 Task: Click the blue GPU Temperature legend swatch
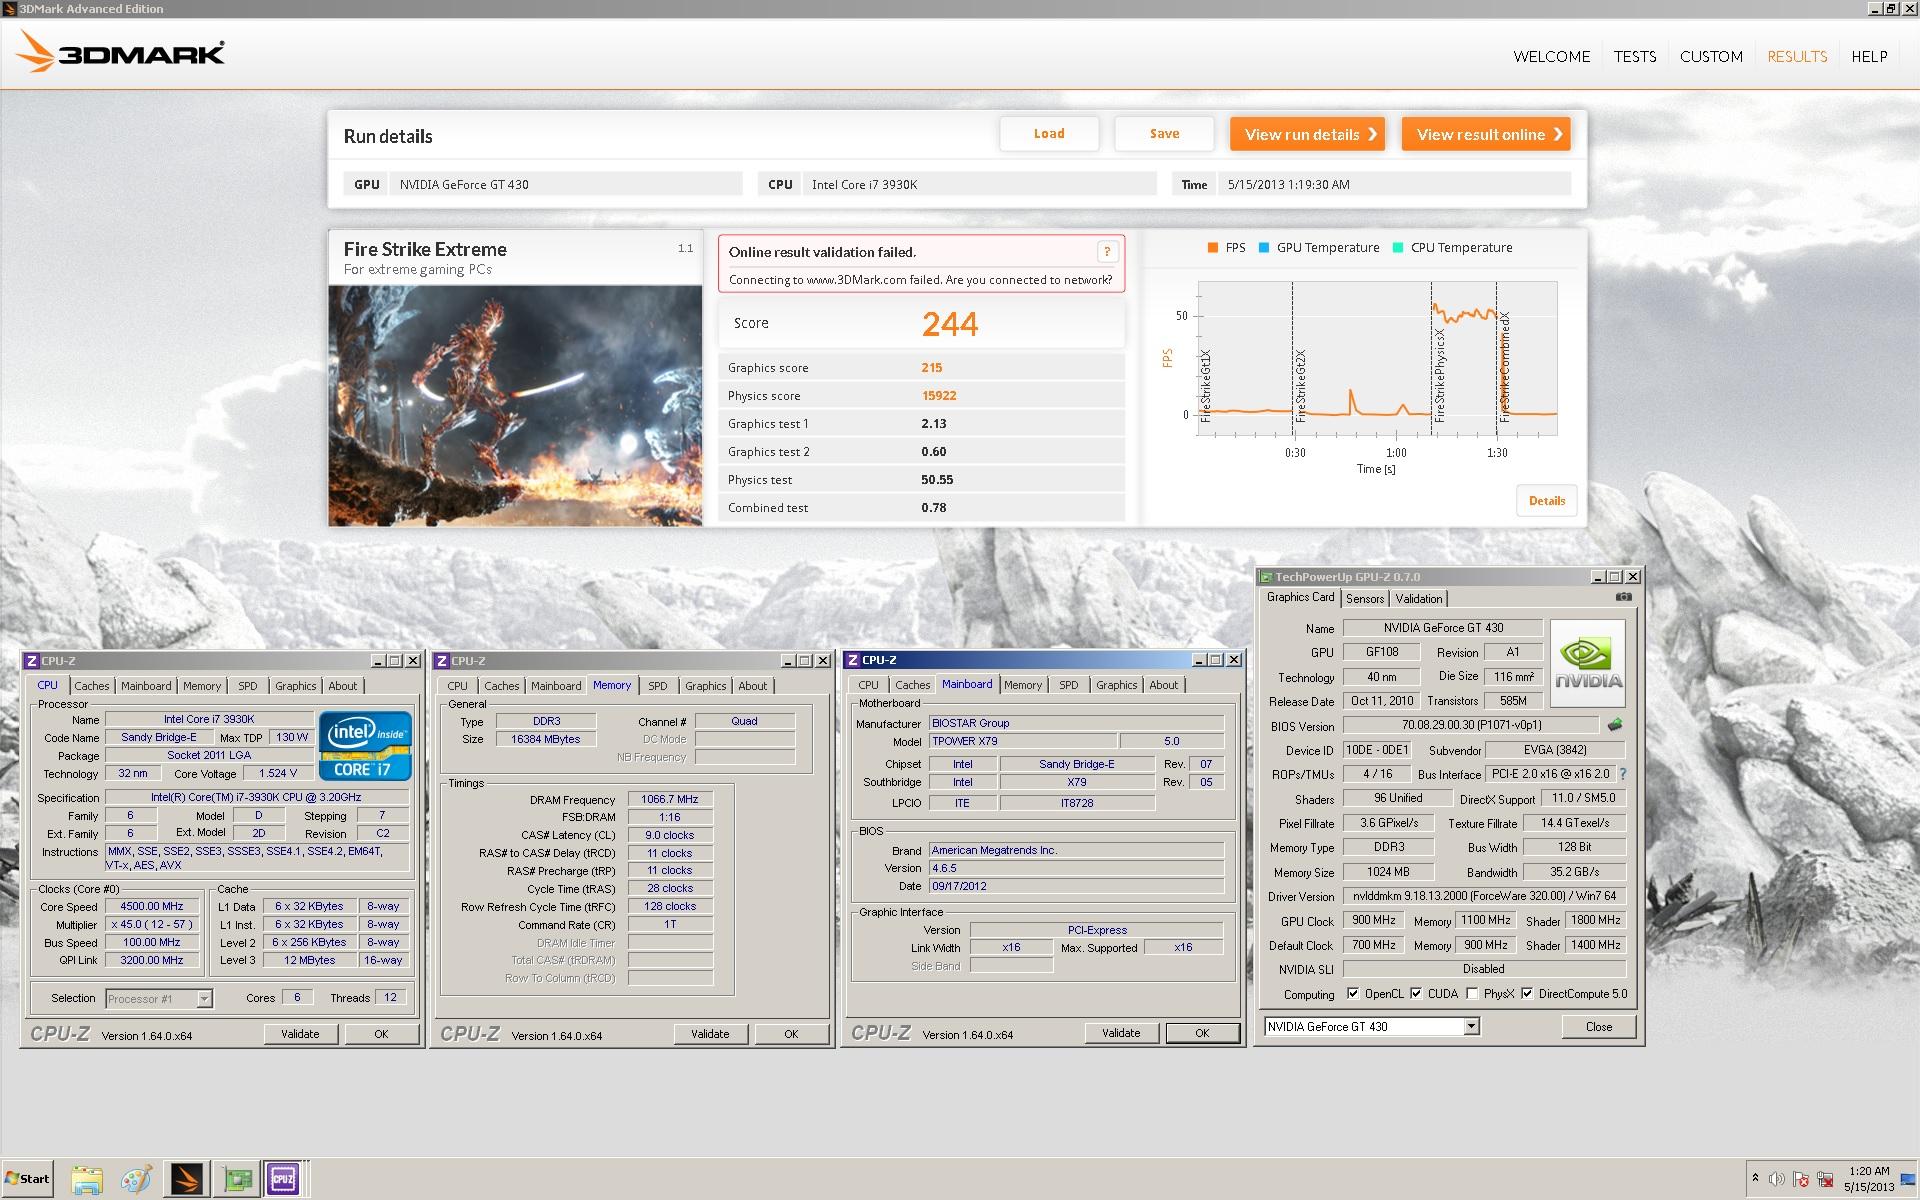point(1264,248)
